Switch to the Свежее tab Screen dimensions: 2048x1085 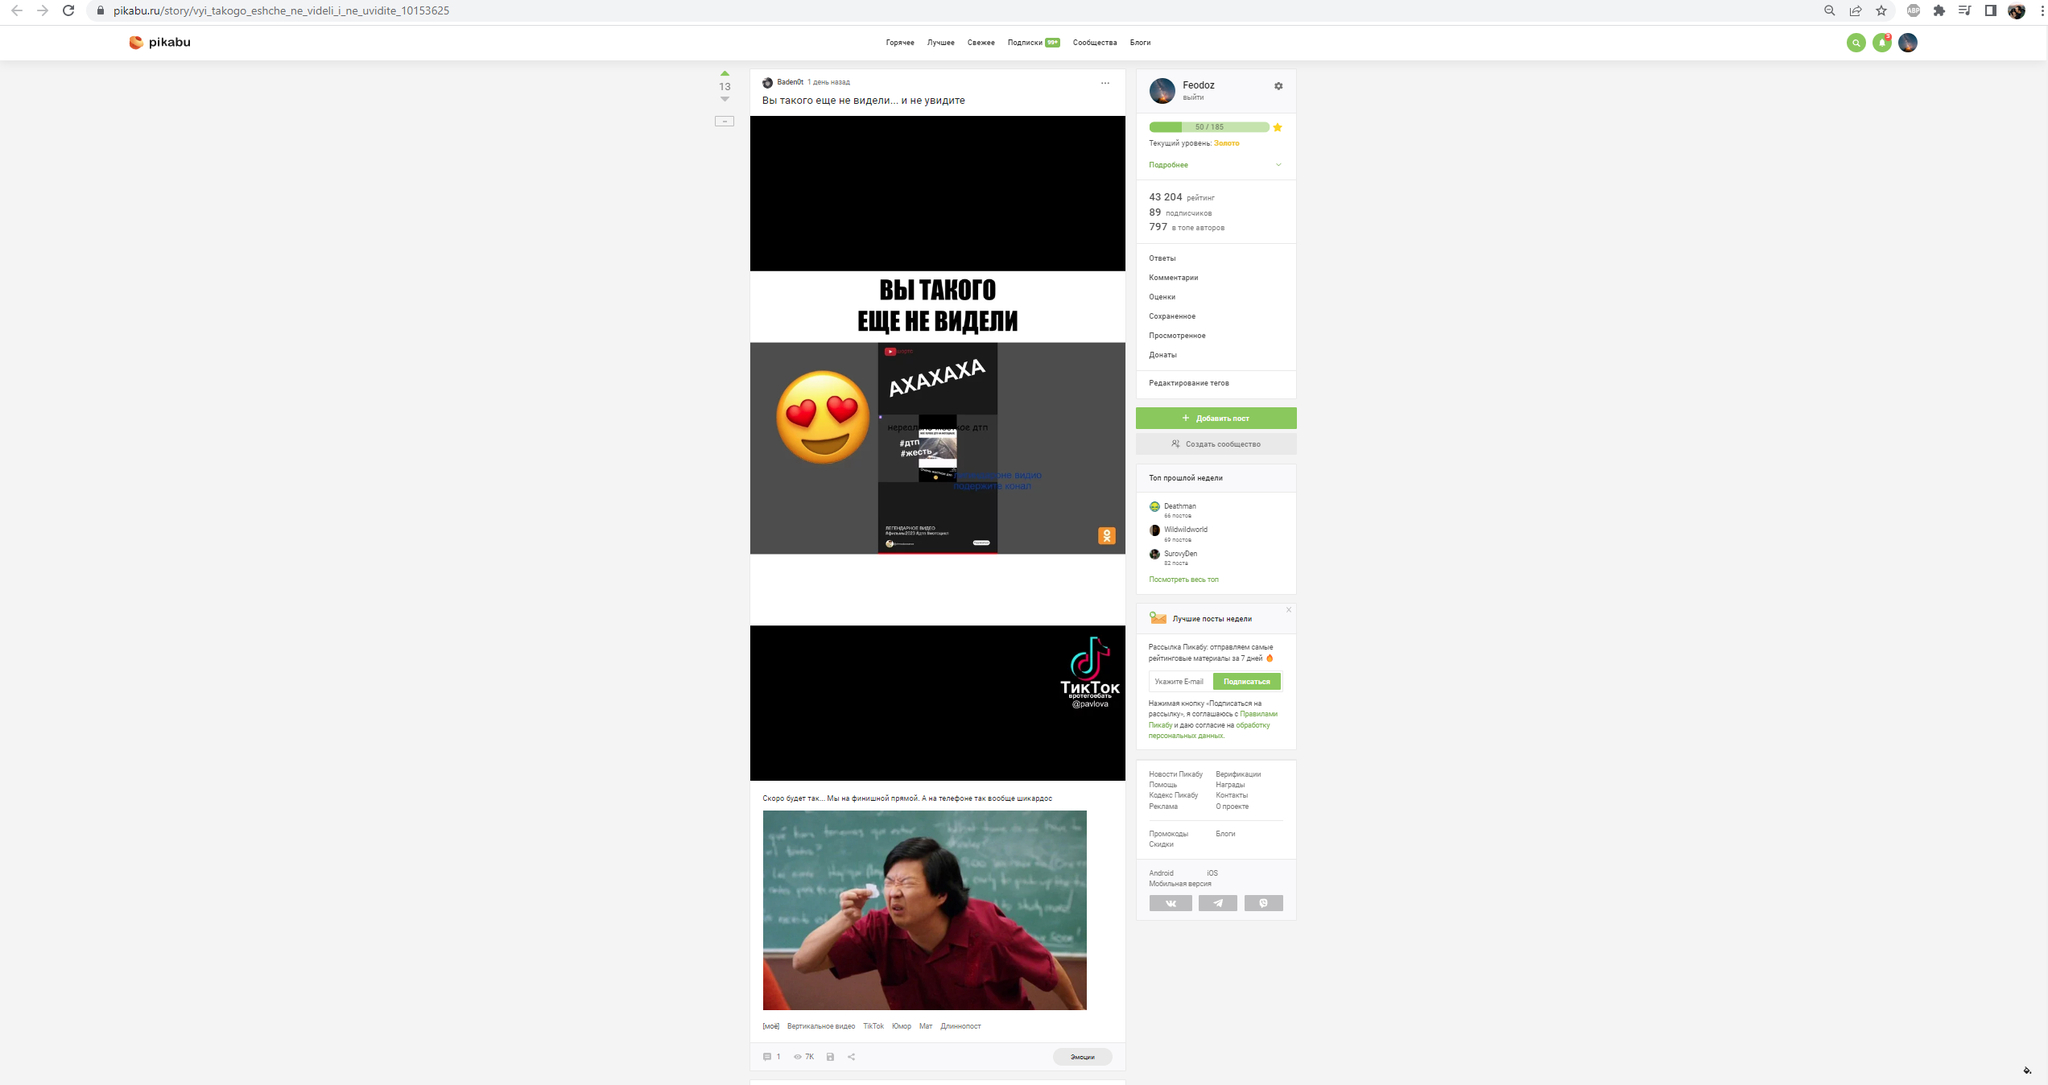click(981, 43)
